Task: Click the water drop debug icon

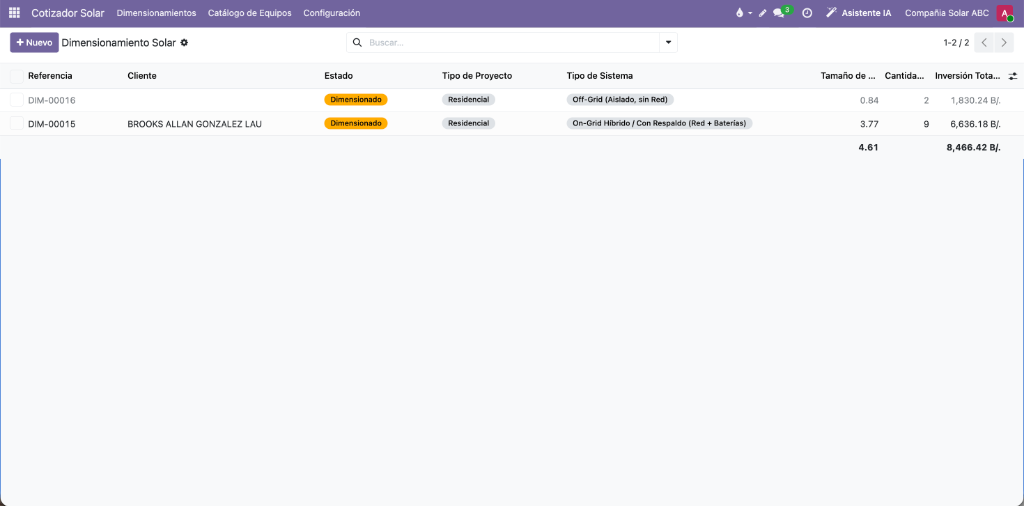Action: click(x=739, y=13)
